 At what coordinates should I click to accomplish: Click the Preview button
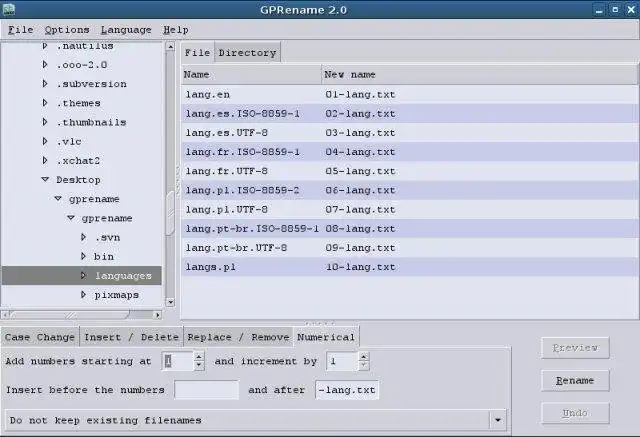(x=575, y=348)
